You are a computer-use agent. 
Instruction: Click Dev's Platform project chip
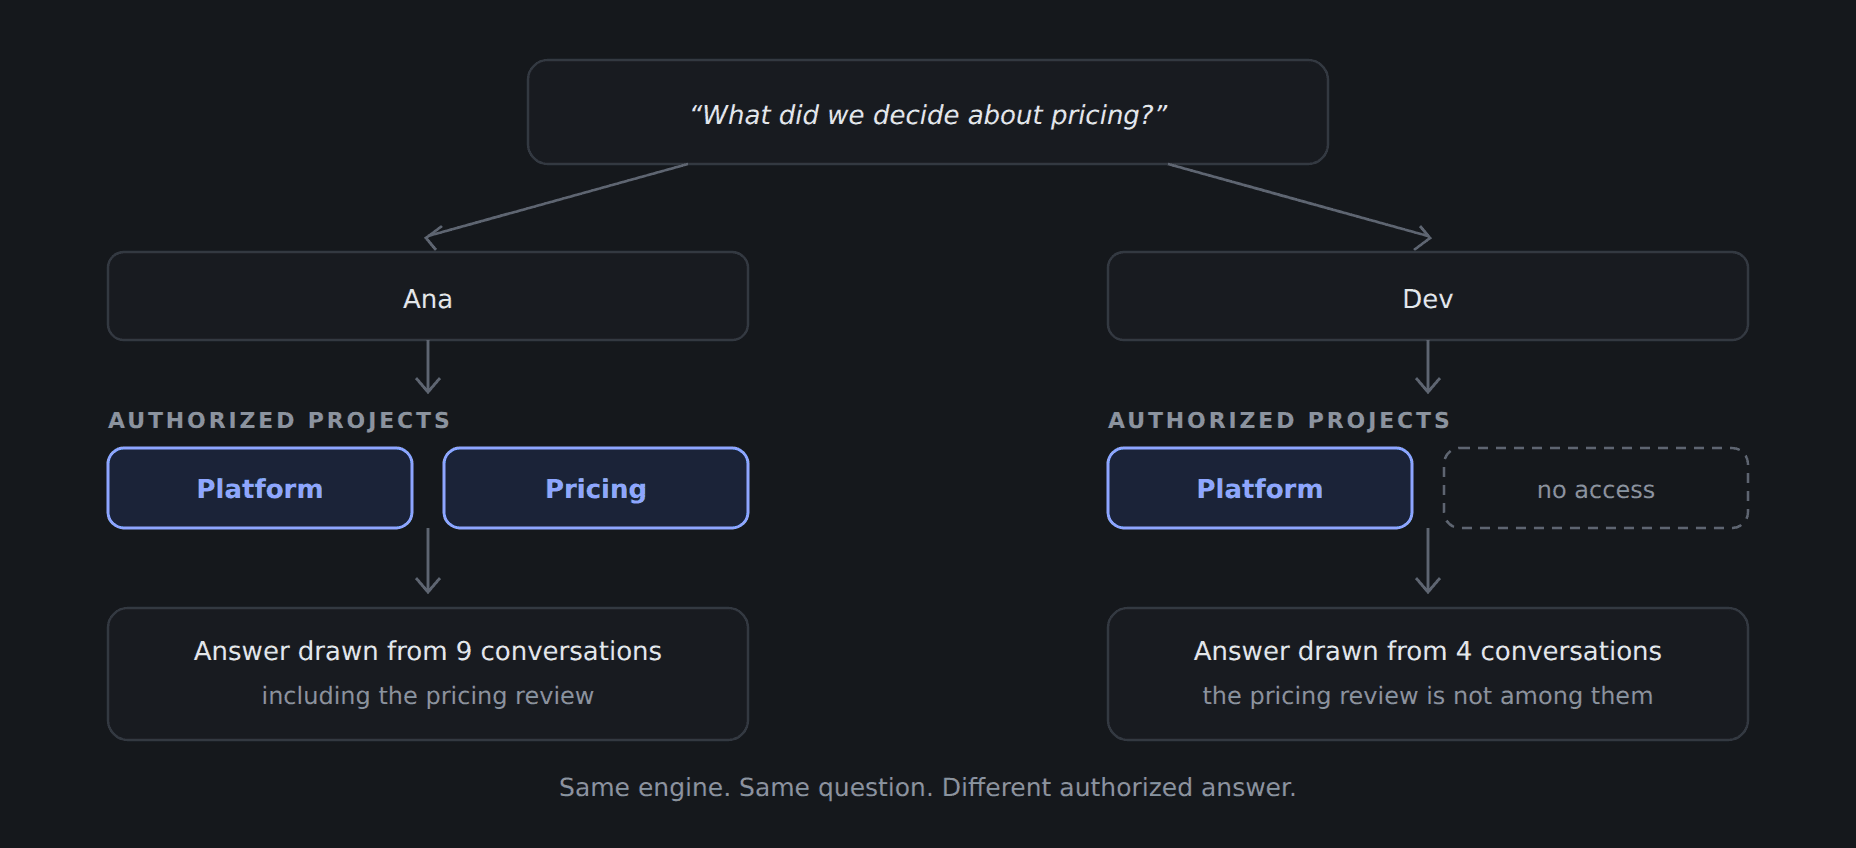[1260, 488]
